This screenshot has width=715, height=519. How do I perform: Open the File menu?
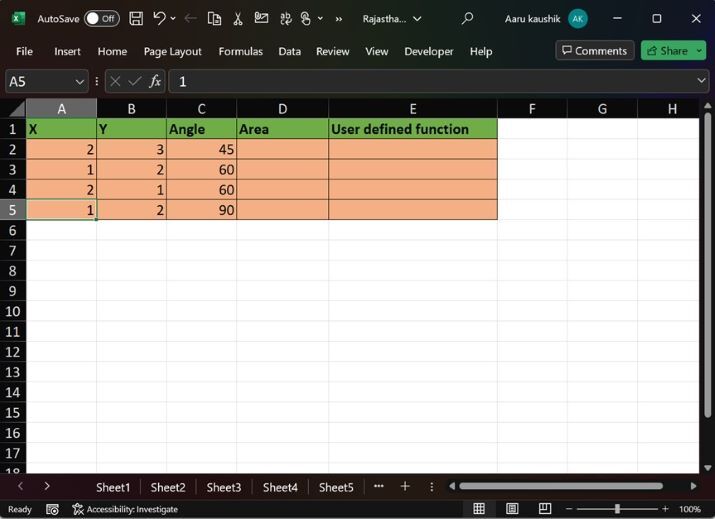click(x=24, y=52)
